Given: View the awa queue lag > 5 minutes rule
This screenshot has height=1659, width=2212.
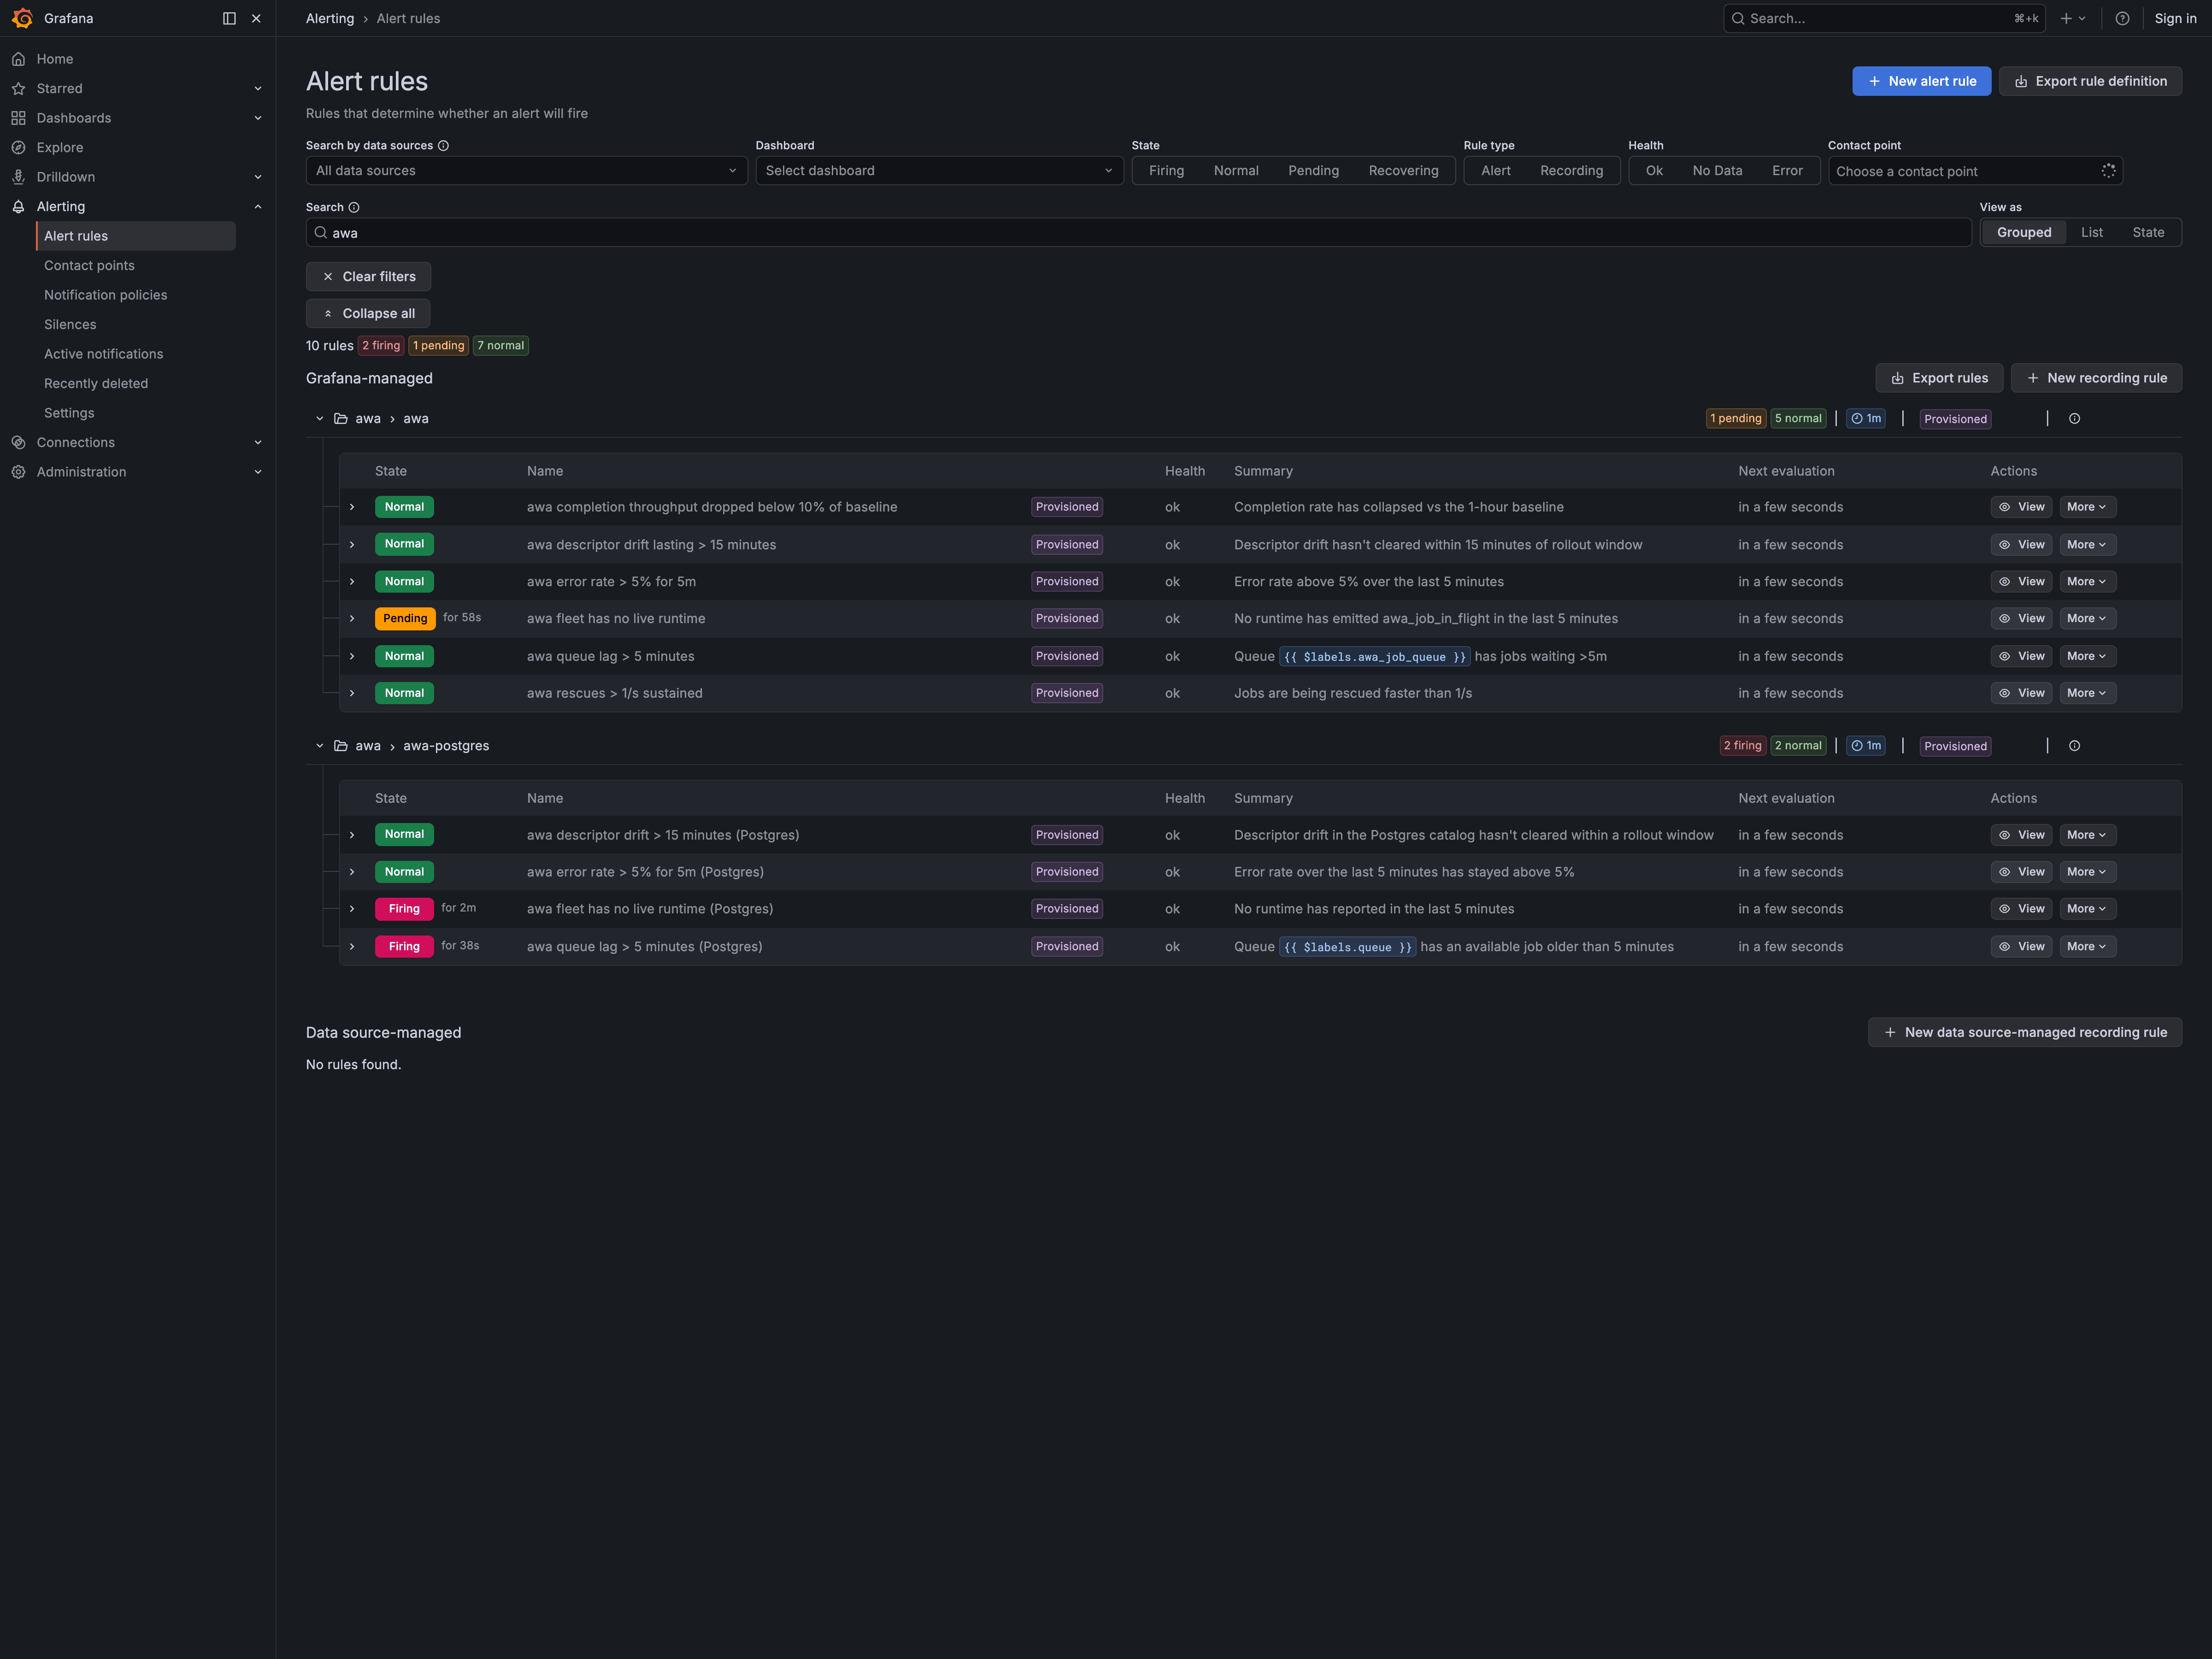Looking at the screenshot, I should (2021, 656).
